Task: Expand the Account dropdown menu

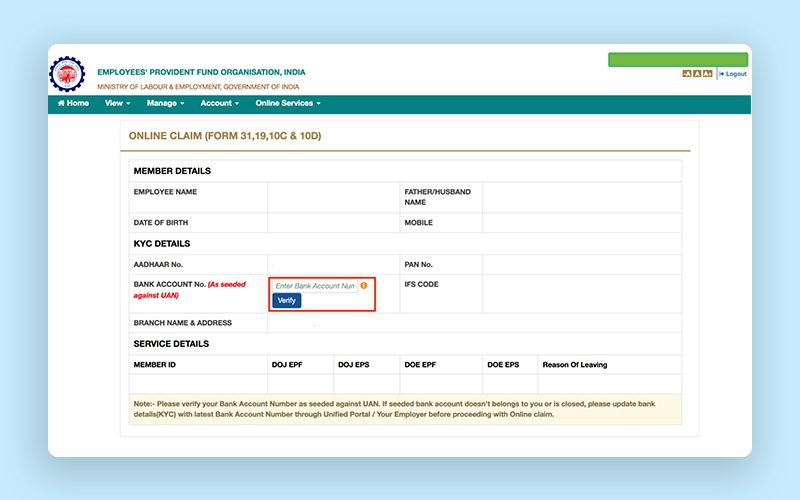Action: 219,103
